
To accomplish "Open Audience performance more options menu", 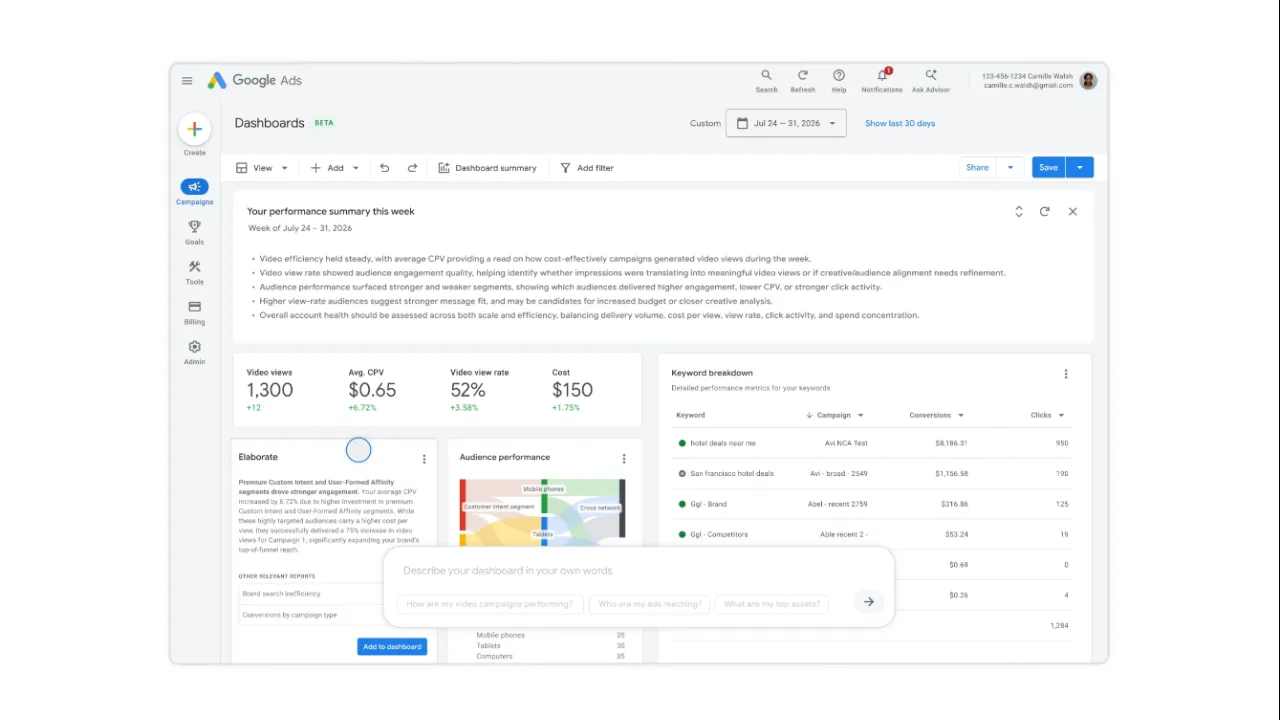I will coord(624,459).
